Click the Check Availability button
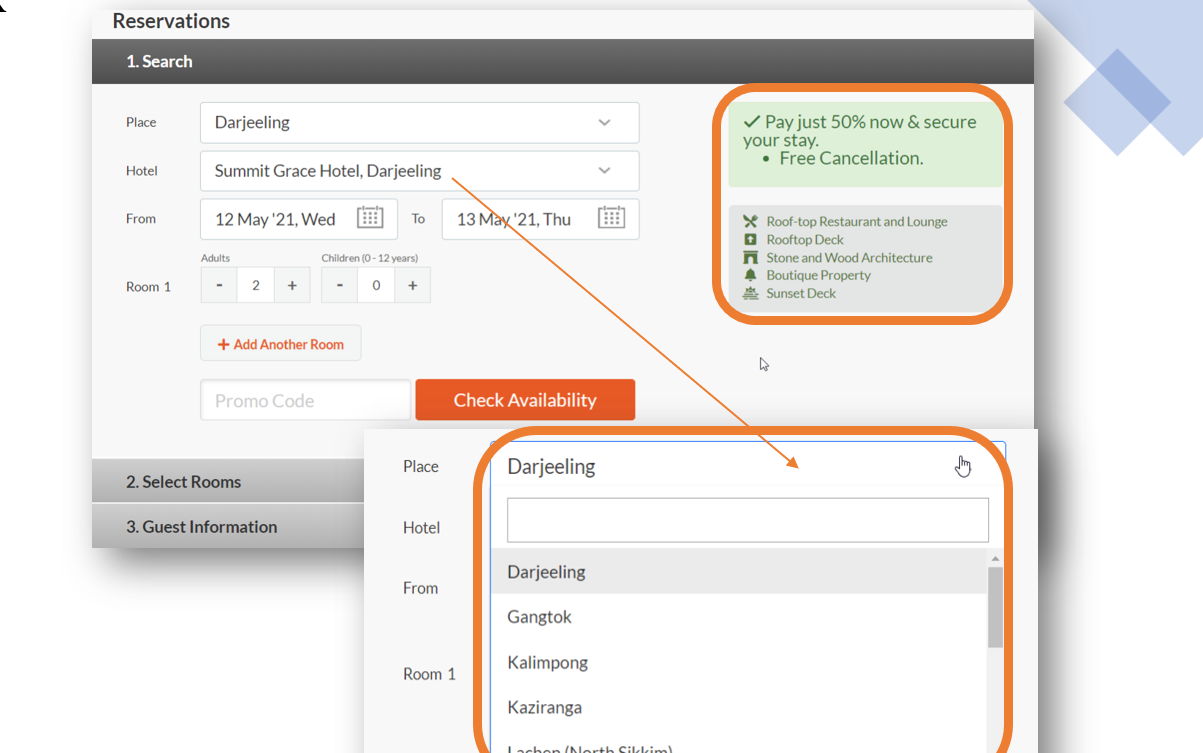1203x753 pixels. [x=525, y=400]
